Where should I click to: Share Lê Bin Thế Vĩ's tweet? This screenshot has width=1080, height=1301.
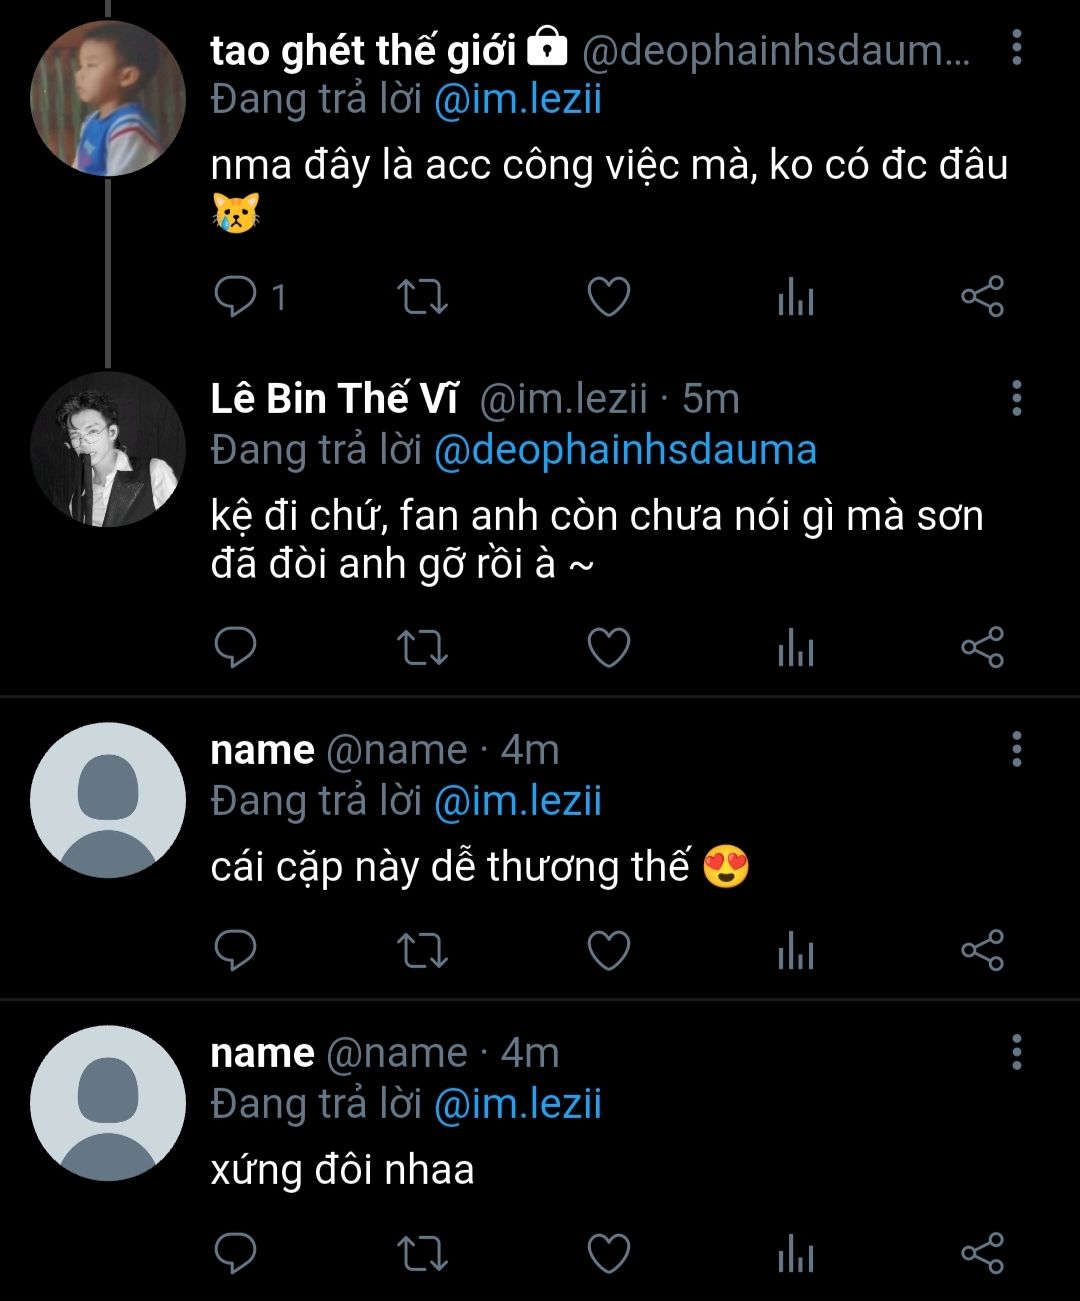point(982,648)
